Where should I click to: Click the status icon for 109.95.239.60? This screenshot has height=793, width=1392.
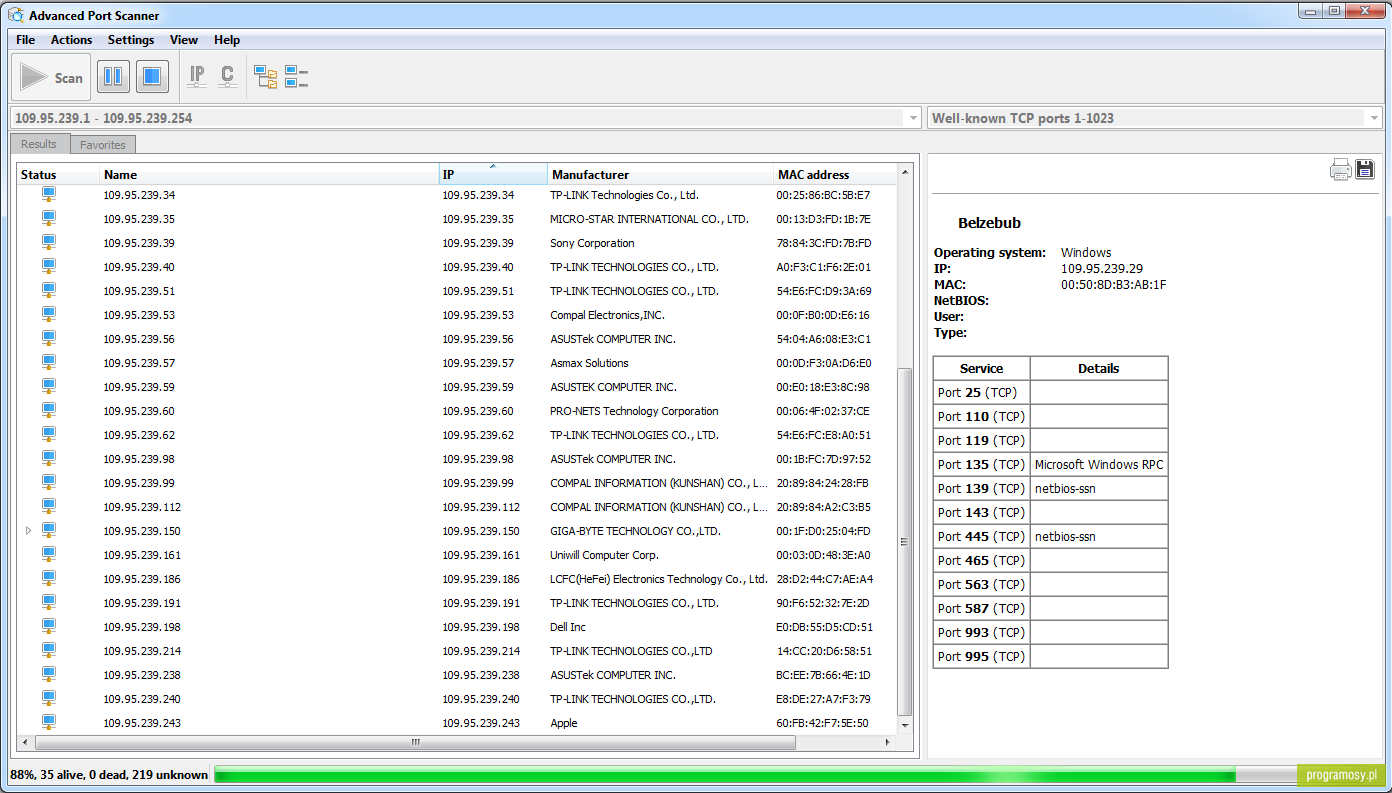click(x=48, y=411)
